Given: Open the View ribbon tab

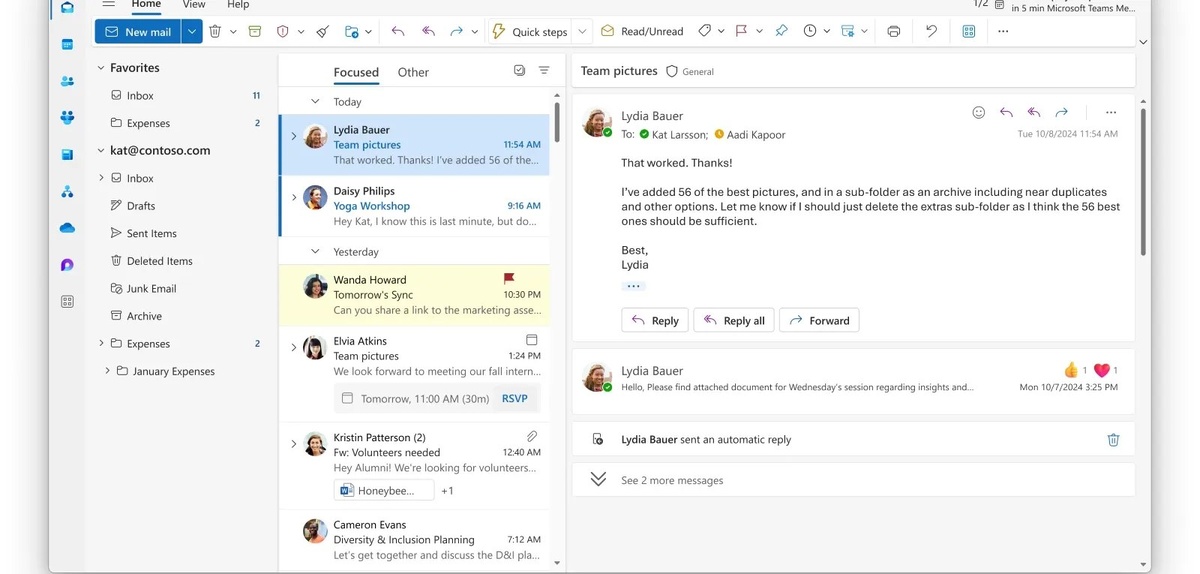Looking at the screenshot, I should tap(194, 5).
